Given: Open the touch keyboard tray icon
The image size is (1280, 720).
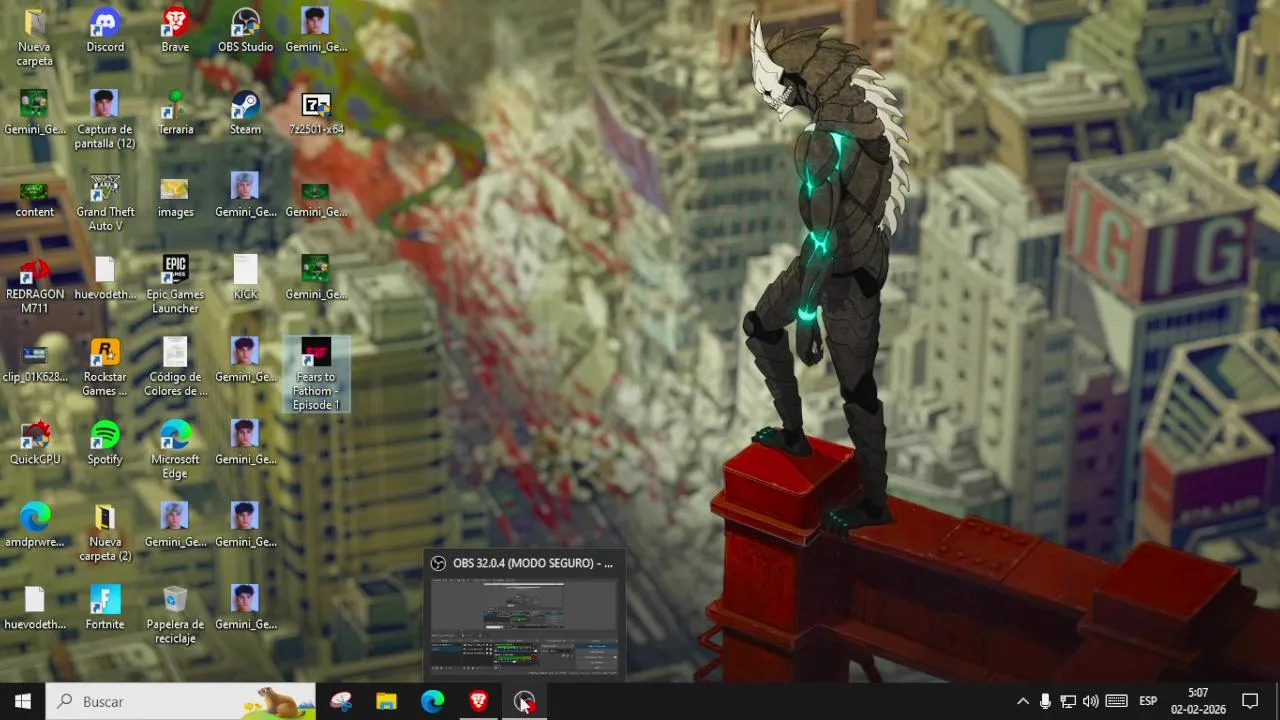Looking at the screenshot, I should tap(1117, 701).
